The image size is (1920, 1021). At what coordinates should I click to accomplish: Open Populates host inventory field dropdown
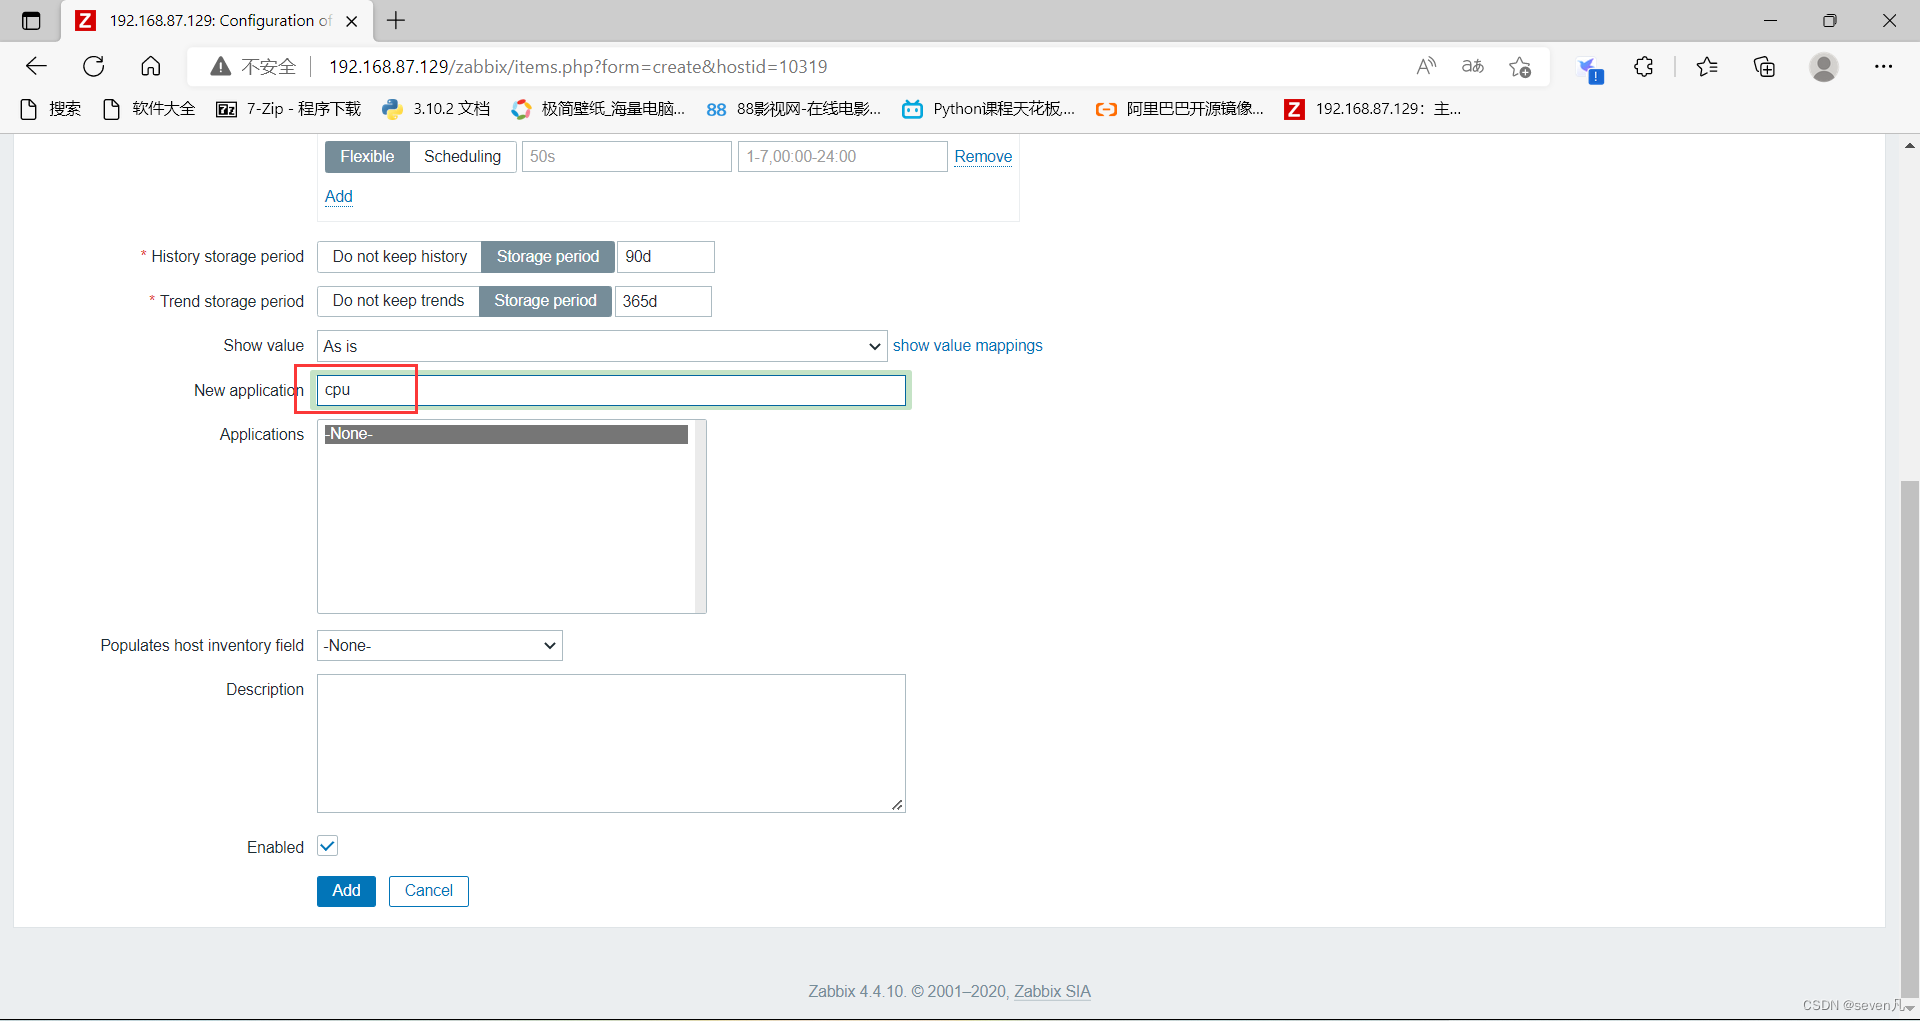(440, 646)
